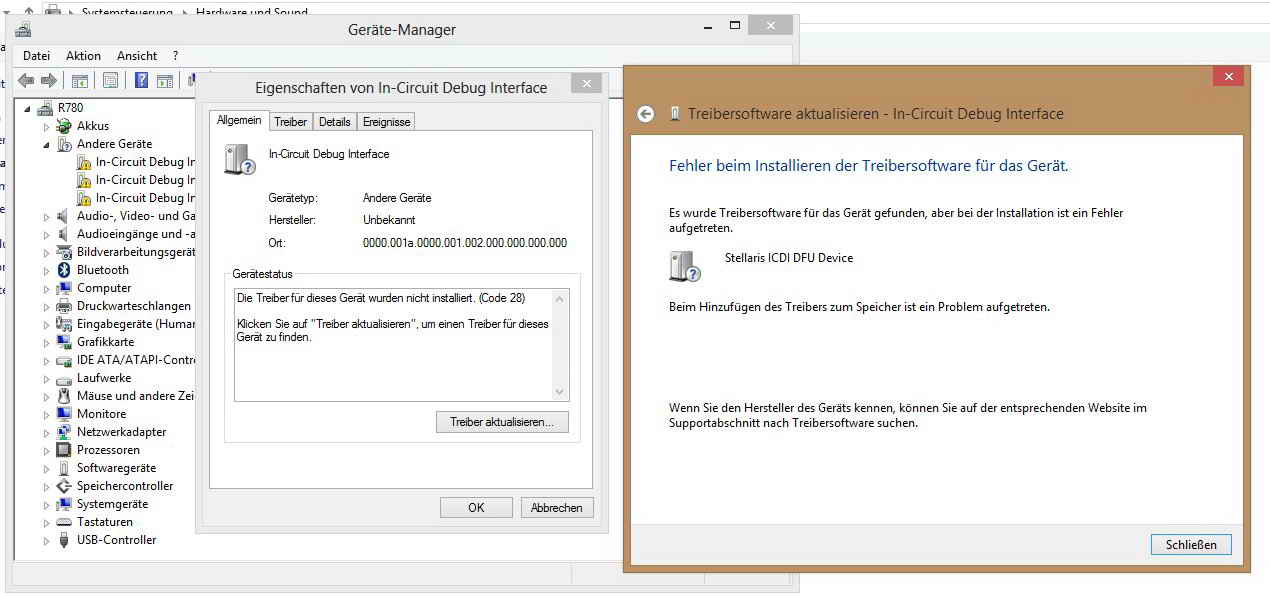Image resolution: width=1270 pixels, height=596 pixels.
Task: Expand the Monitore category arrow
Action: click(x=46, y=414)
